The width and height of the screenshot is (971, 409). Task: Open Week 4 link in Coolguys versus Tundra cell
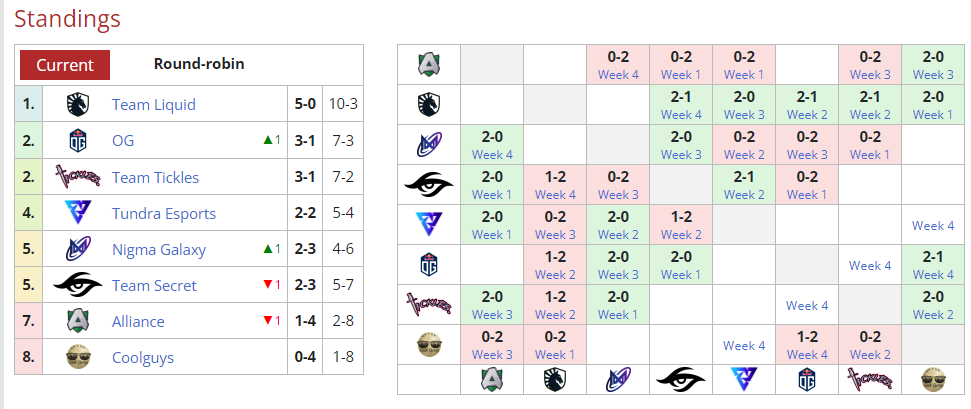click(744, 345)
